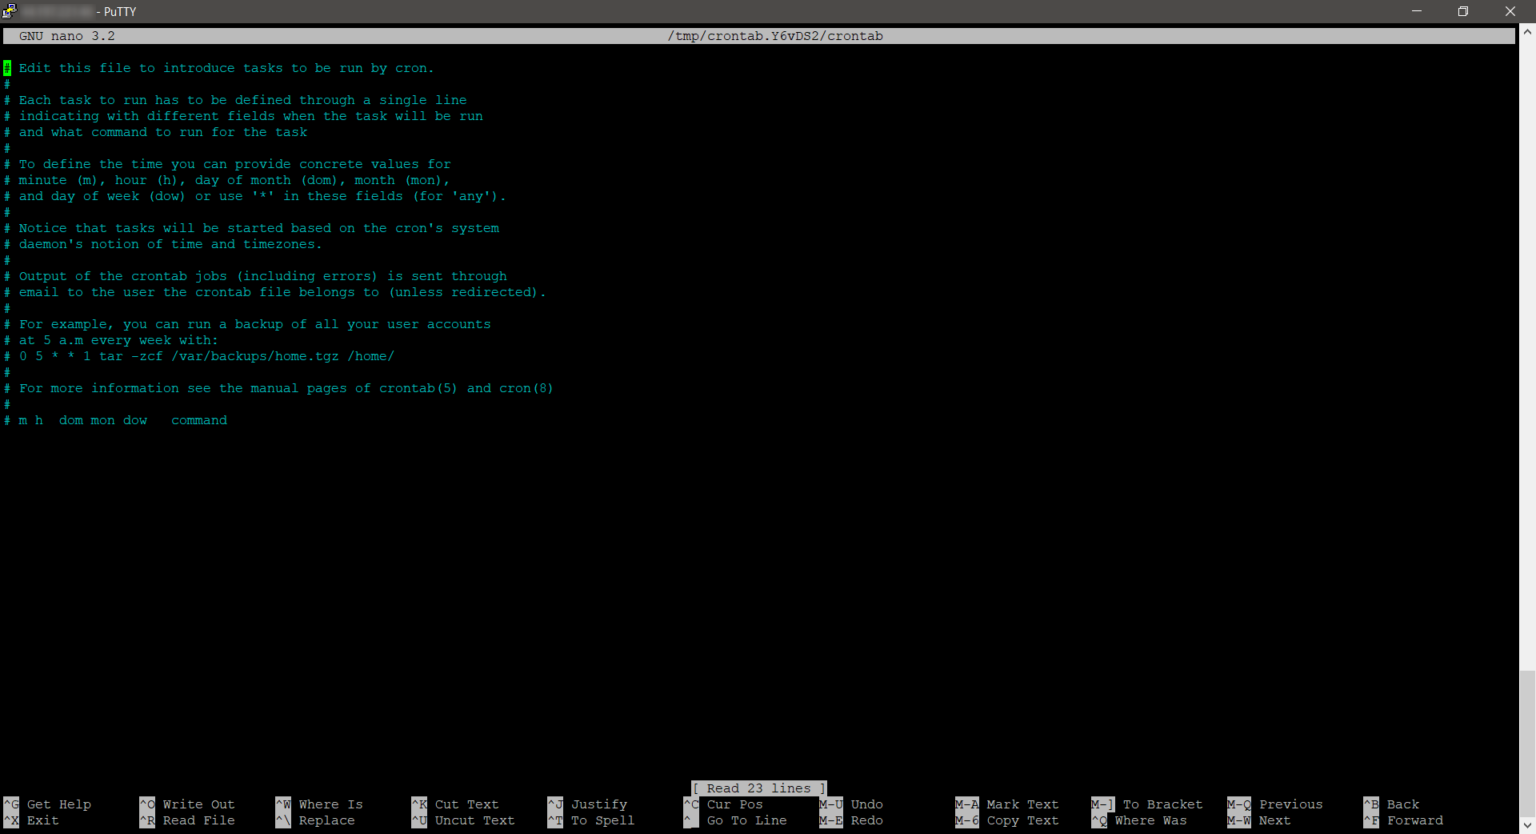This screenshot has width=1536, height=834.
Task: Select the Copy Text command
Action: click(x=1022, y=820)
